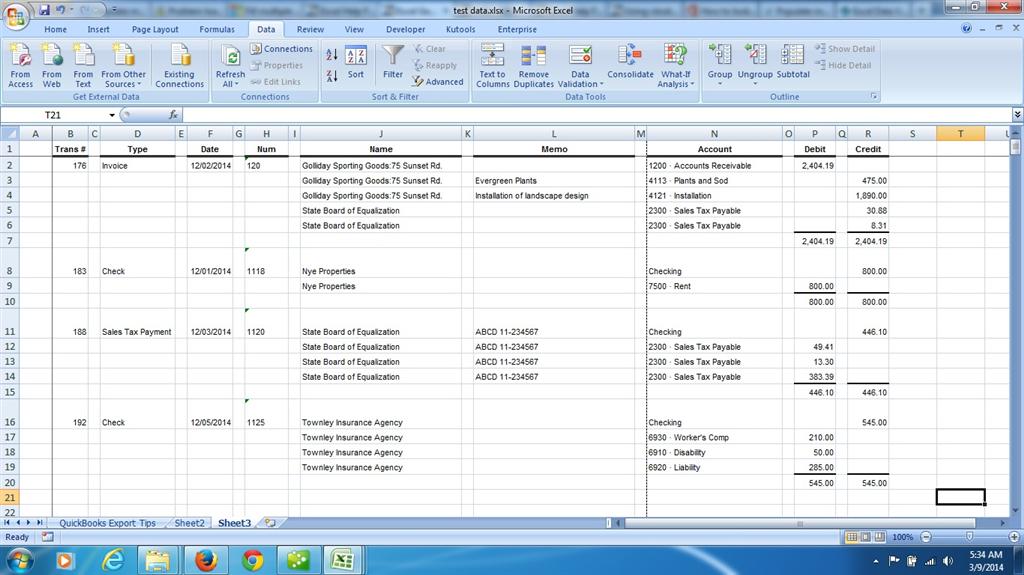This screenshot has height=575, width=1024.
Task: Select the Sheet2 worksheet tab
Action: (x=189, y=523)
